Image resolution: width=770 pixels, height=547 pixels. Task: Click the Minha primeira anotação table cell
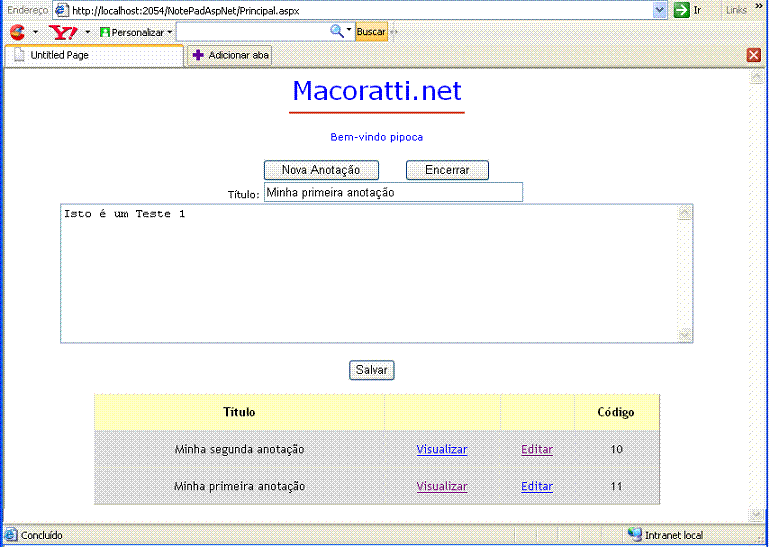pos(240,486)
